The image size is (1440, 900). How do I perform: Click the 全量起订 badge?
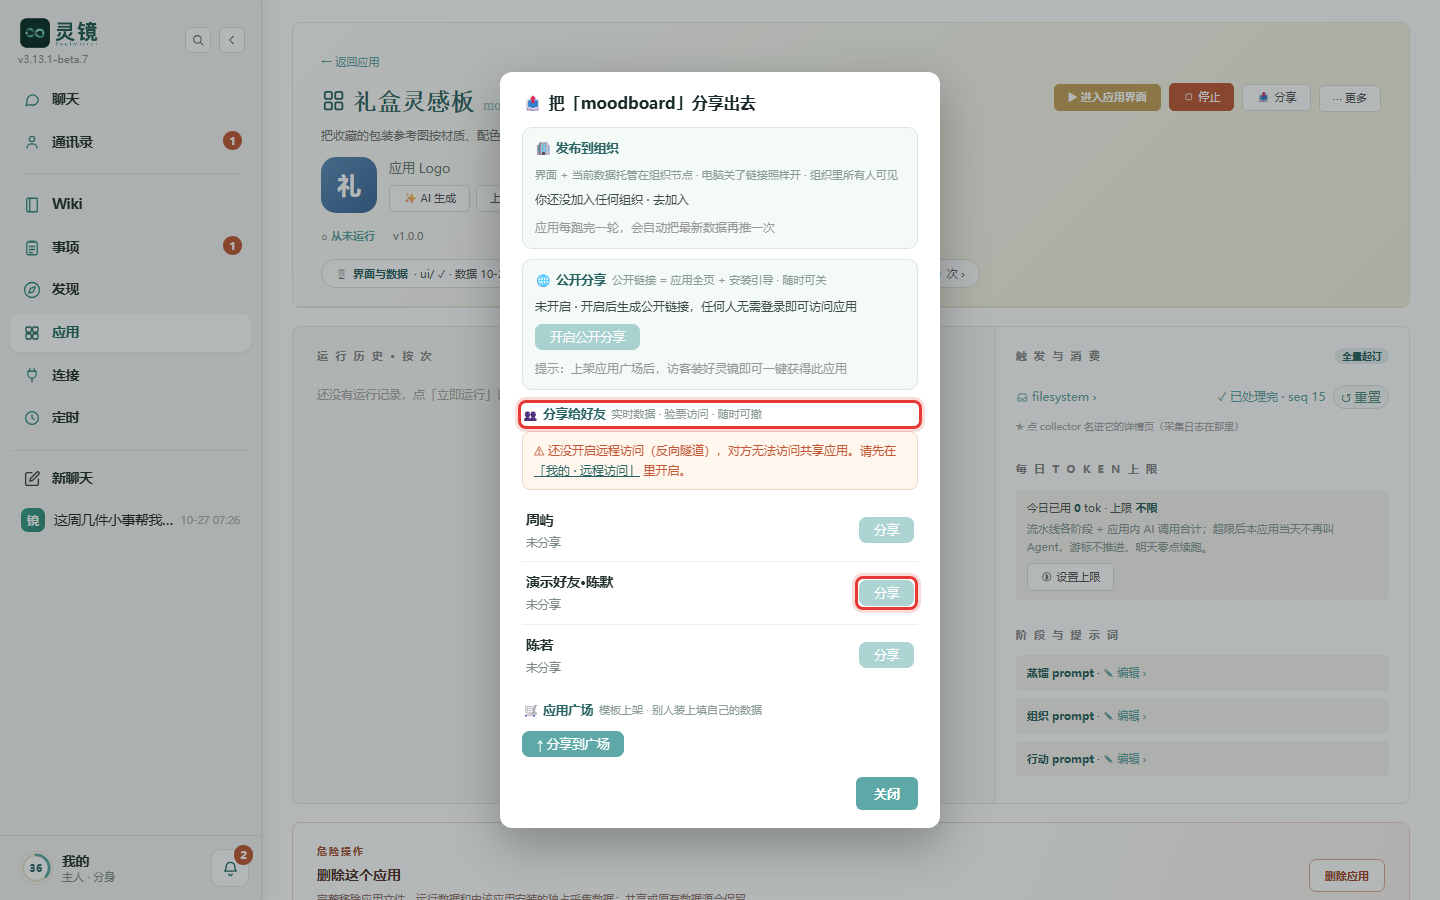(x=1362, y=356)
